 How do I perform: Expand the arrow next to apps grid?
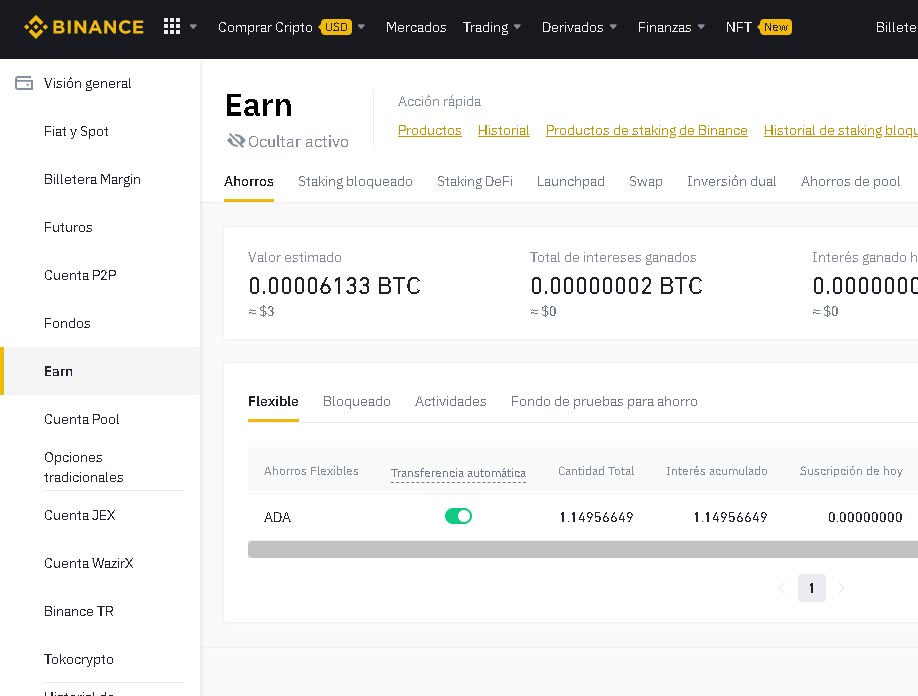tap(193, 27)
